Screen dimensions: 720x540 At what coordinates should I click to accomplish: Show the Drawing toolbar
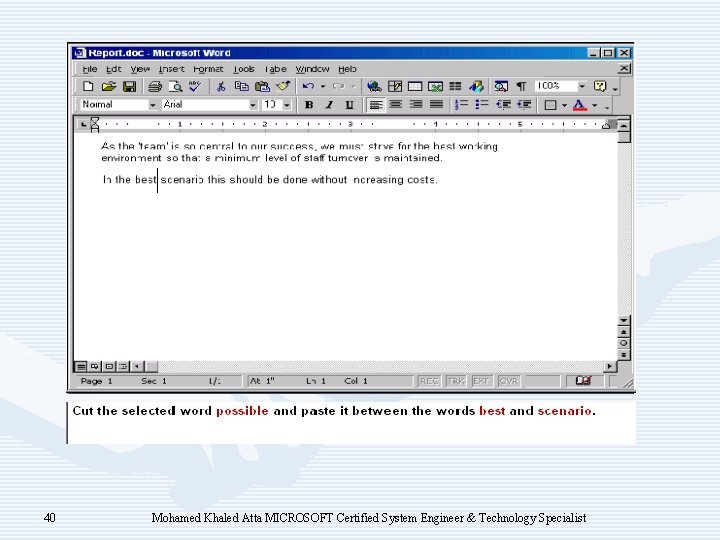click(476, 86)
